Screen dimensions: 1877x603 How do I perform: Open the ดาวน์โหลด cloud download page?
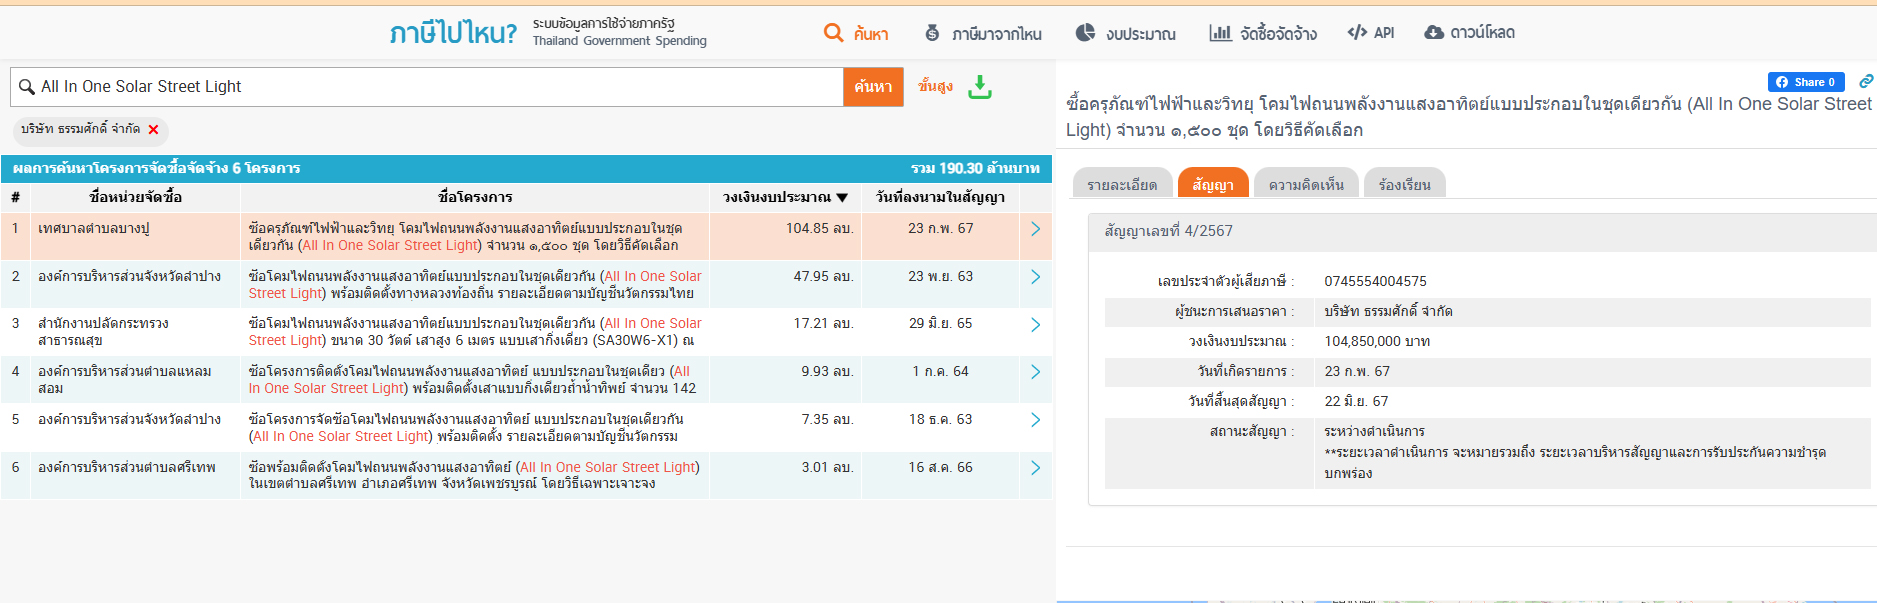[x=1469, y=33]
